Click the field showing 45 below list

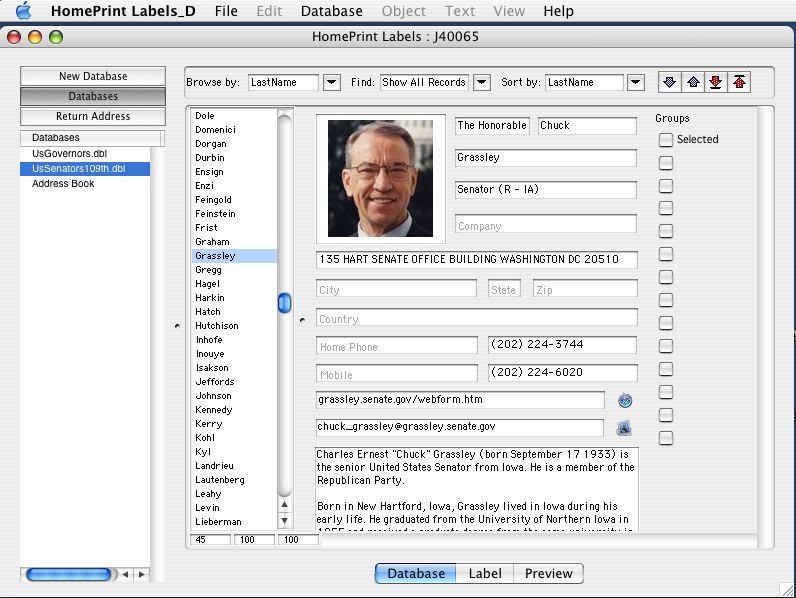(210, 540)
